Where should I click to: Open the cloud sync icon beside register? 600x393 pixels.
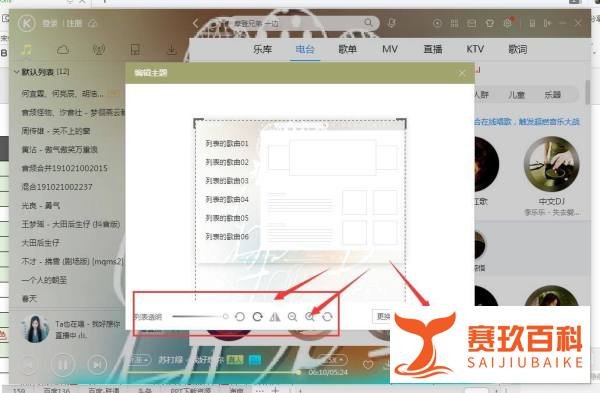coord(93,24)
